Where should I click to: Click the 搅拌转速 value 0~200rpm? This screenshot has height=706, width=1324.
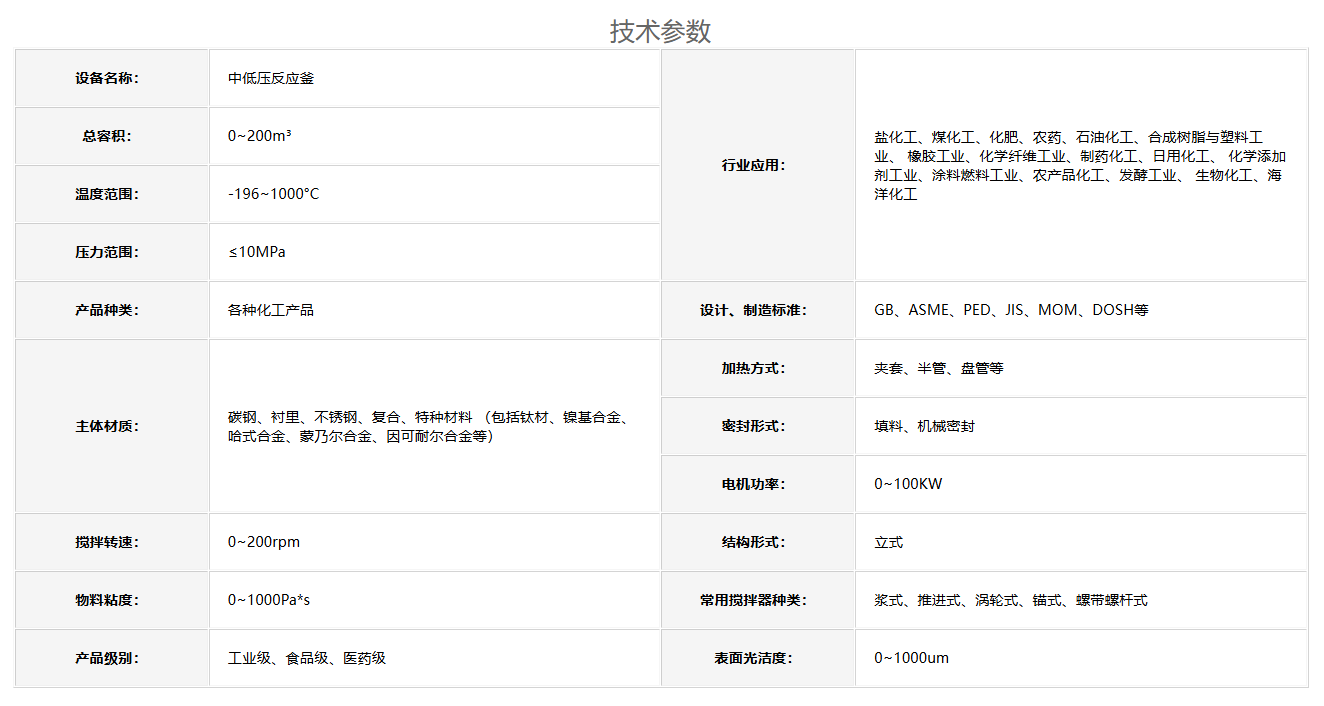(263, 542)
